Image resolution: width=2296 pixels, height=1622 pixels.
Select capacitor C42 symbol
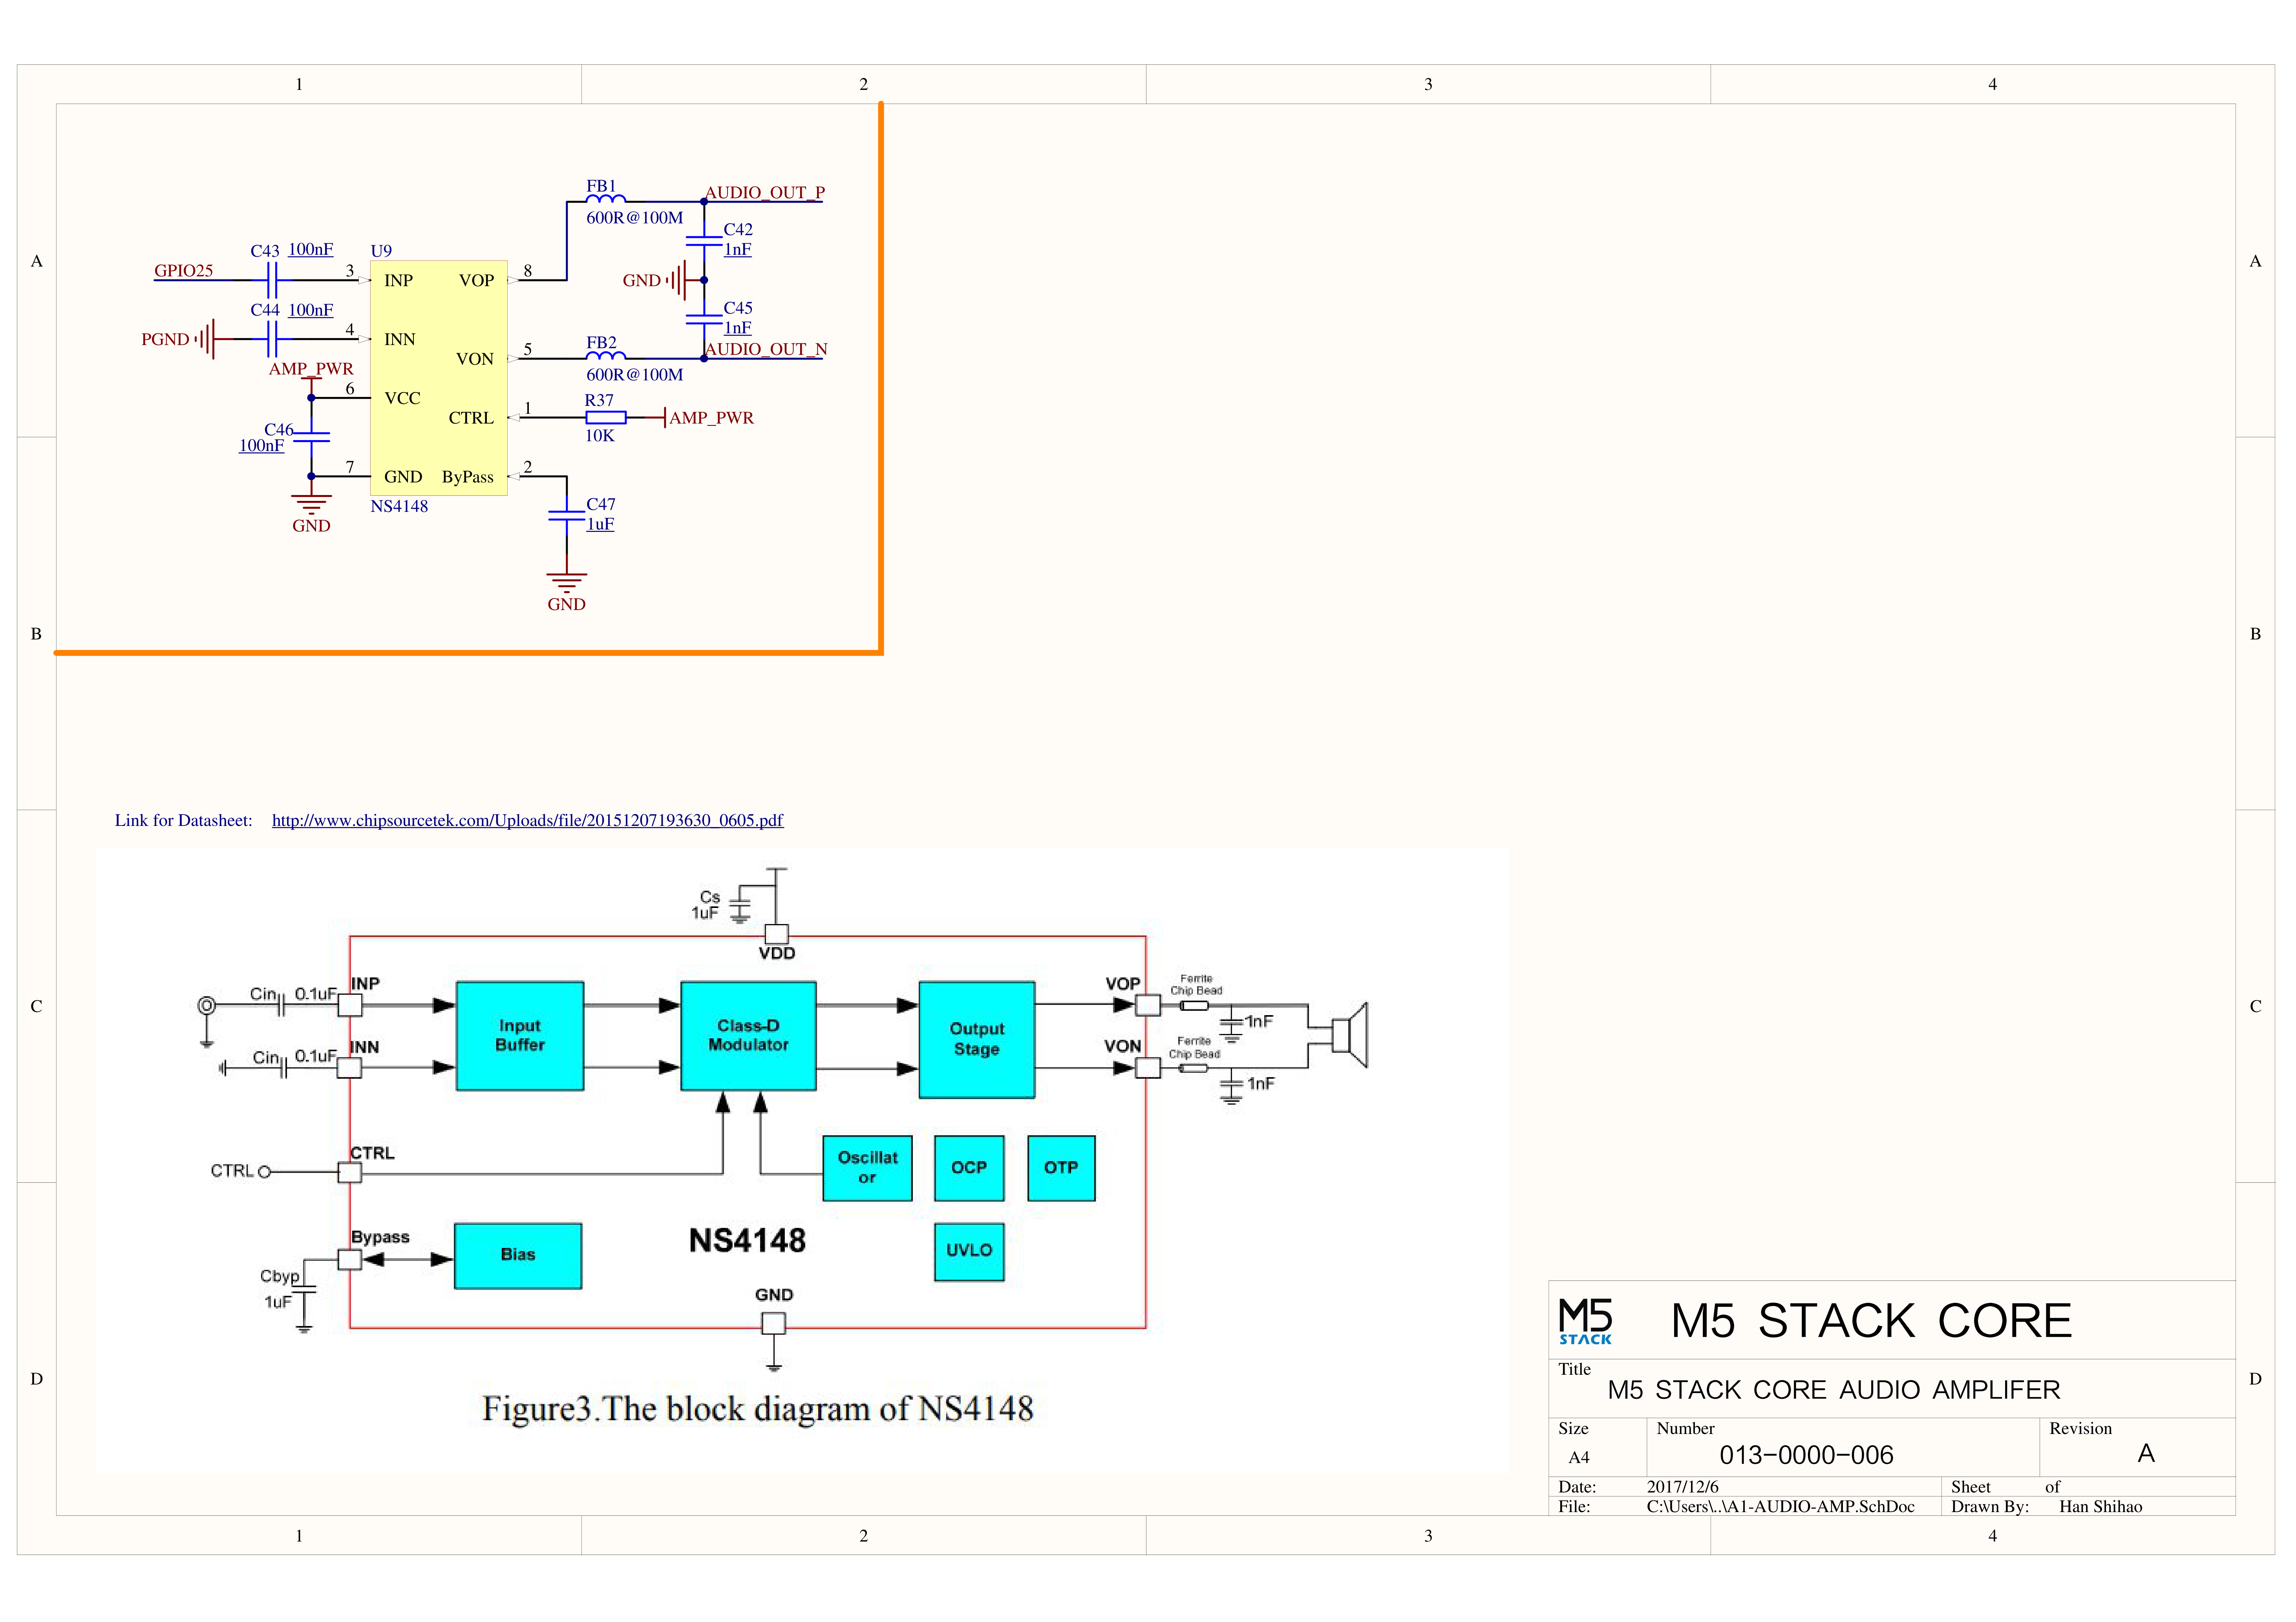click(704, 241)
